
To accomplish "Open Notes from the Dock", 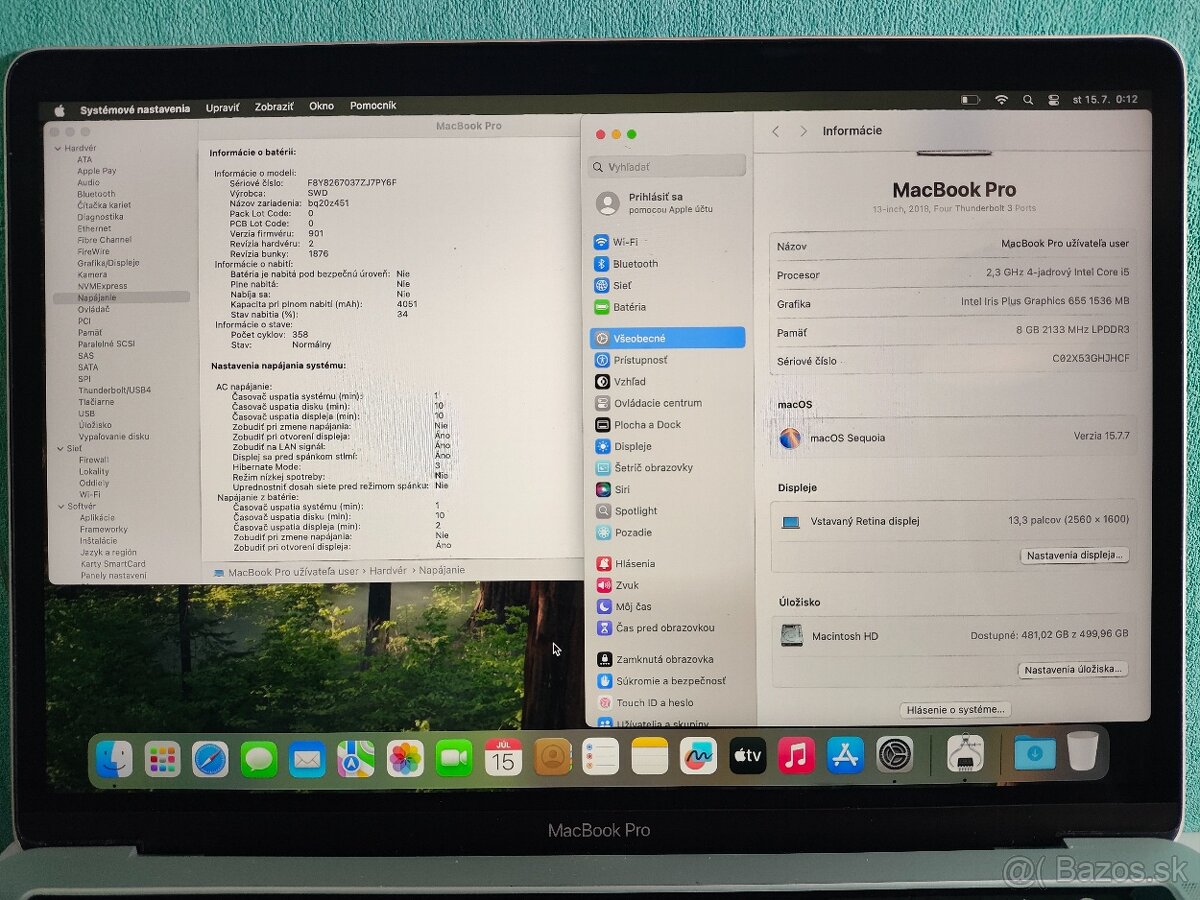I will 650,757.
